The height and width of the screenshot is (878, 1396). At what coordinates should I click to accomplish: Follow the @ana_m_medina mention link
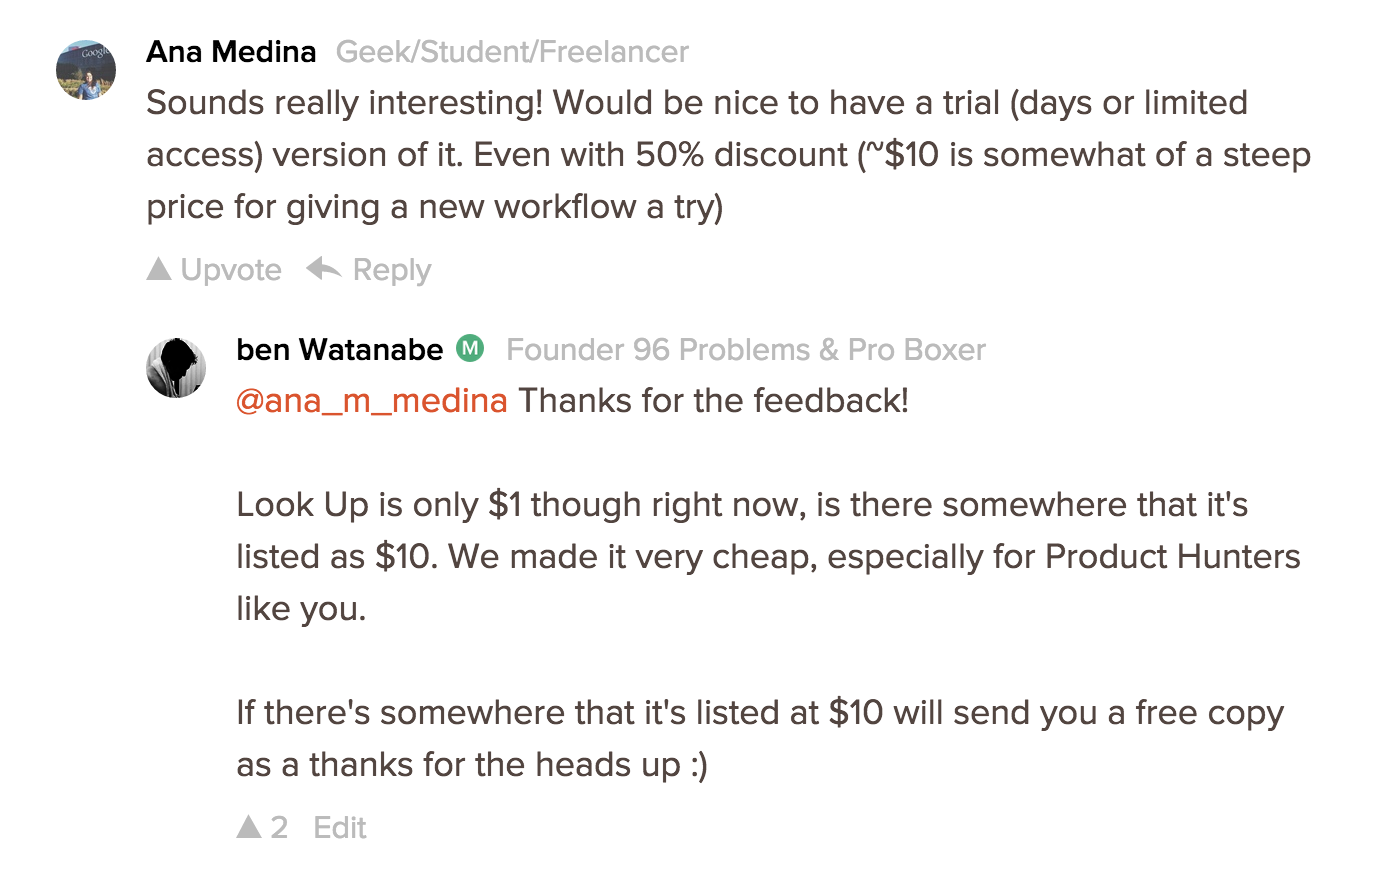pos(372,401)
